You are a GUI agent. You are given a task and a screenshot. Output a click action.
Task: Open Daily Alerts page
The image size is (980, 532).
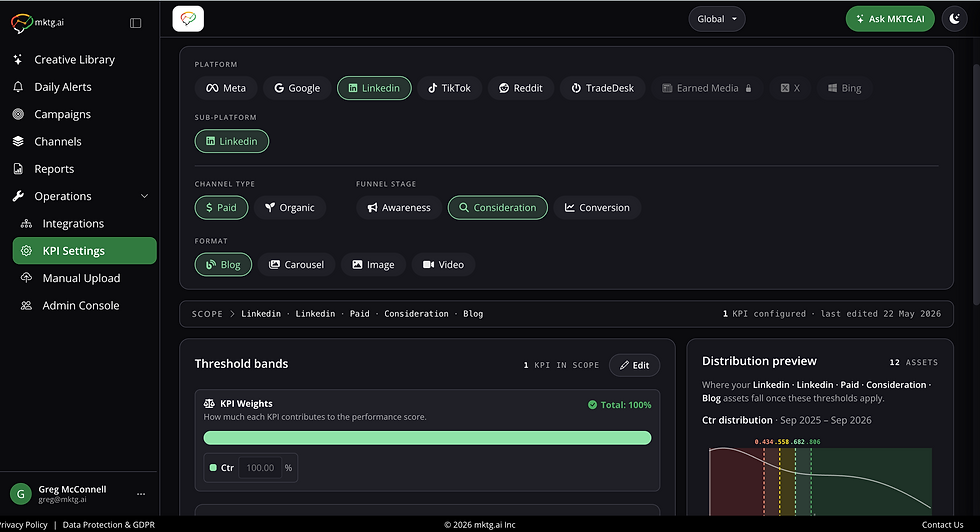point(62,87)
